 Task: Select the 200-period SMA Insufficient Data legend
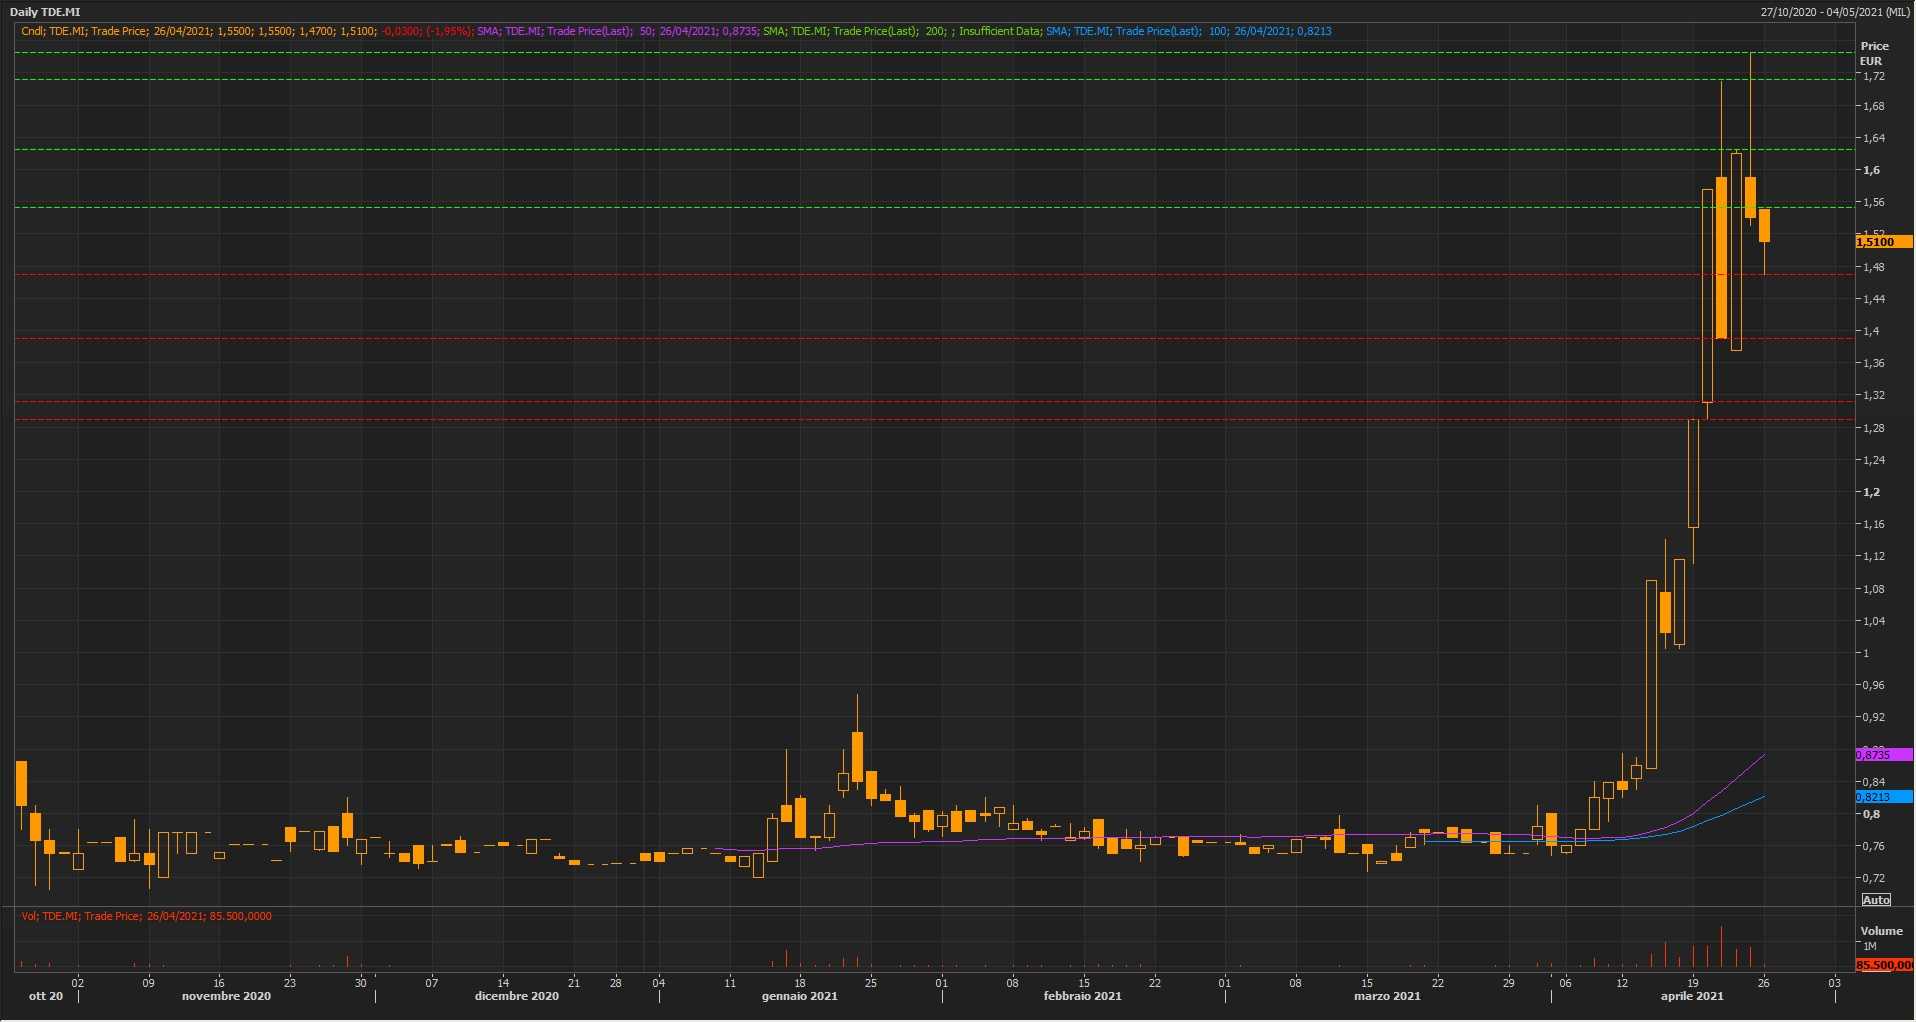click(901, 31)
